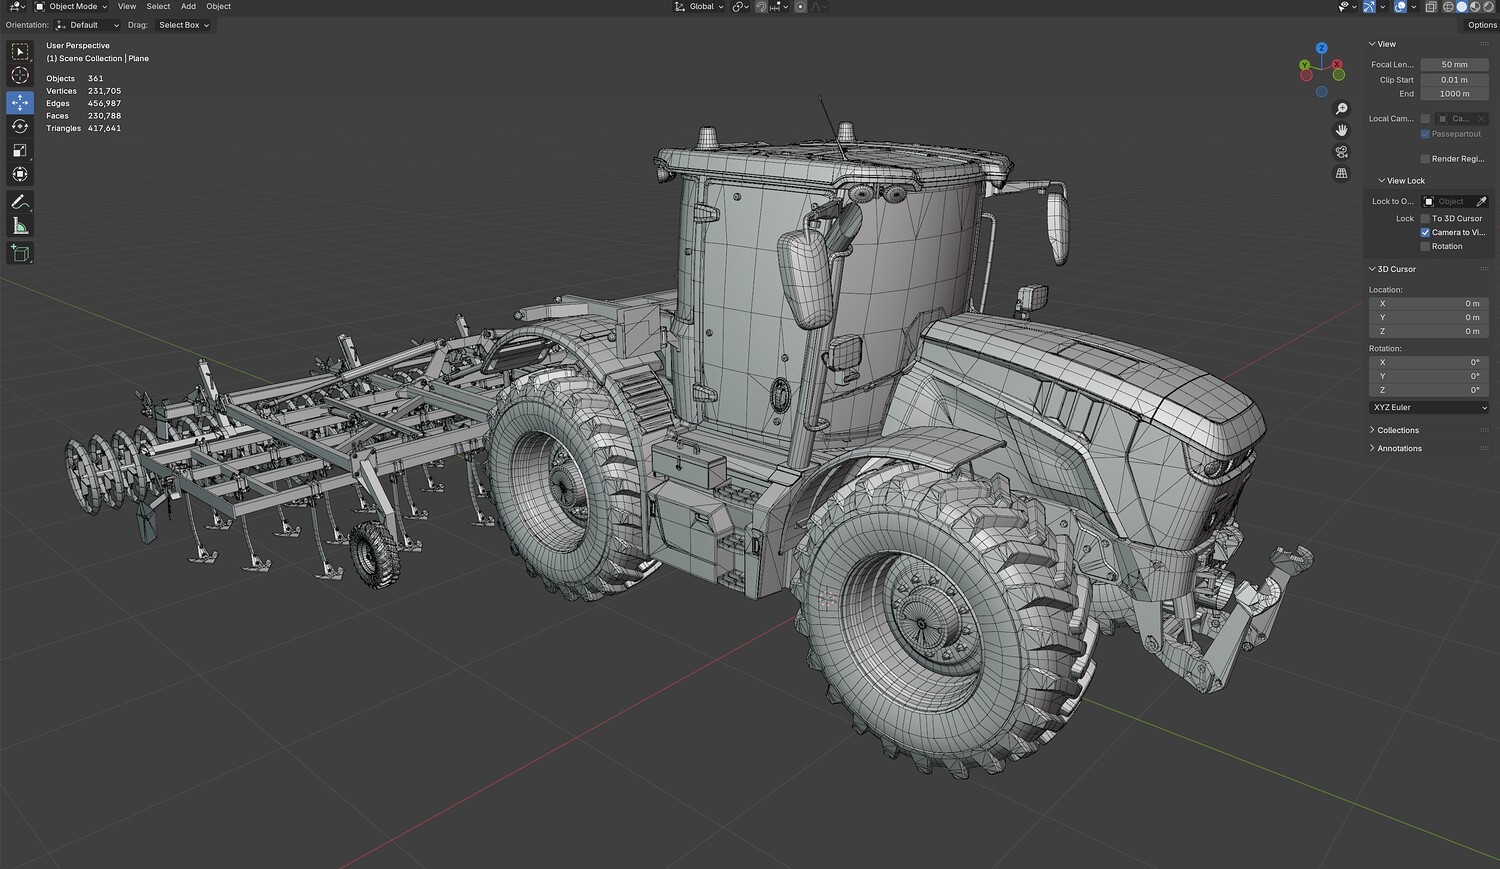The width and height of the screenshot is (1500, 869).
Task: Switch to material preview shading
Action: (x=1475, y=7)
